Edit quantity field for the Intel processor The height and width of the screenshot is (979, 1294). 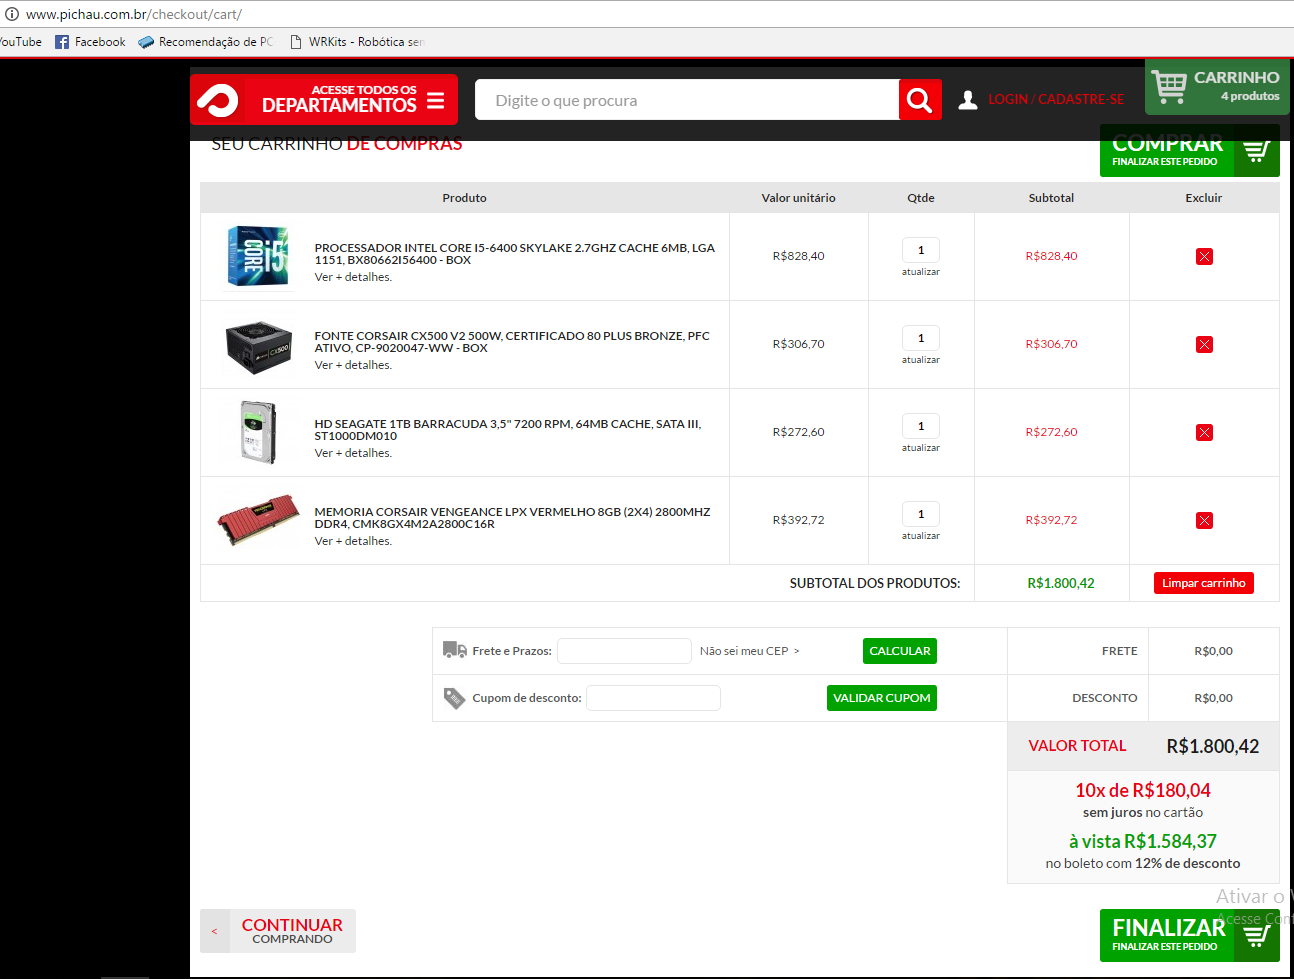click(921, 250)
